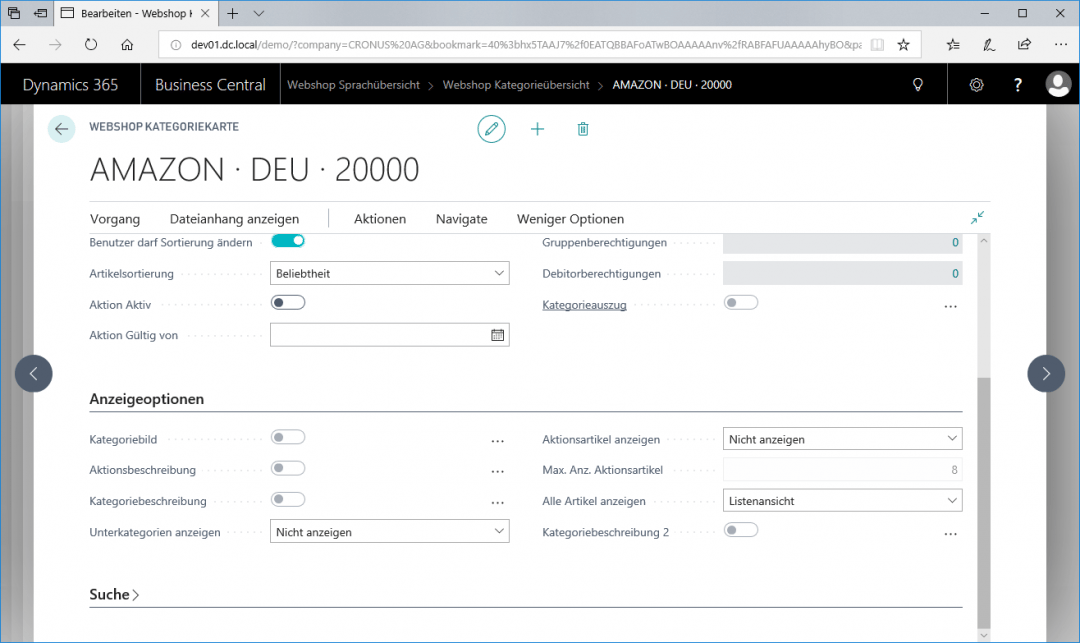This screenshot has width=1080, height=643.
Task: Click the Business Central header link
Action: point(210,85)
